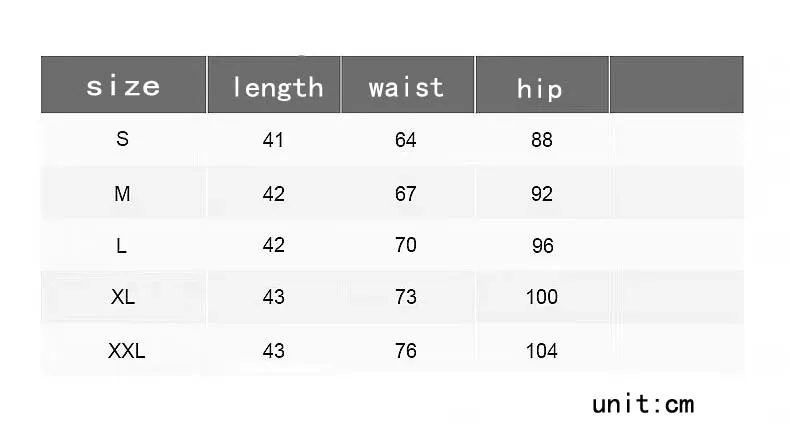
Task: Click the S hip value 88
Action: [x=542, y=139]
